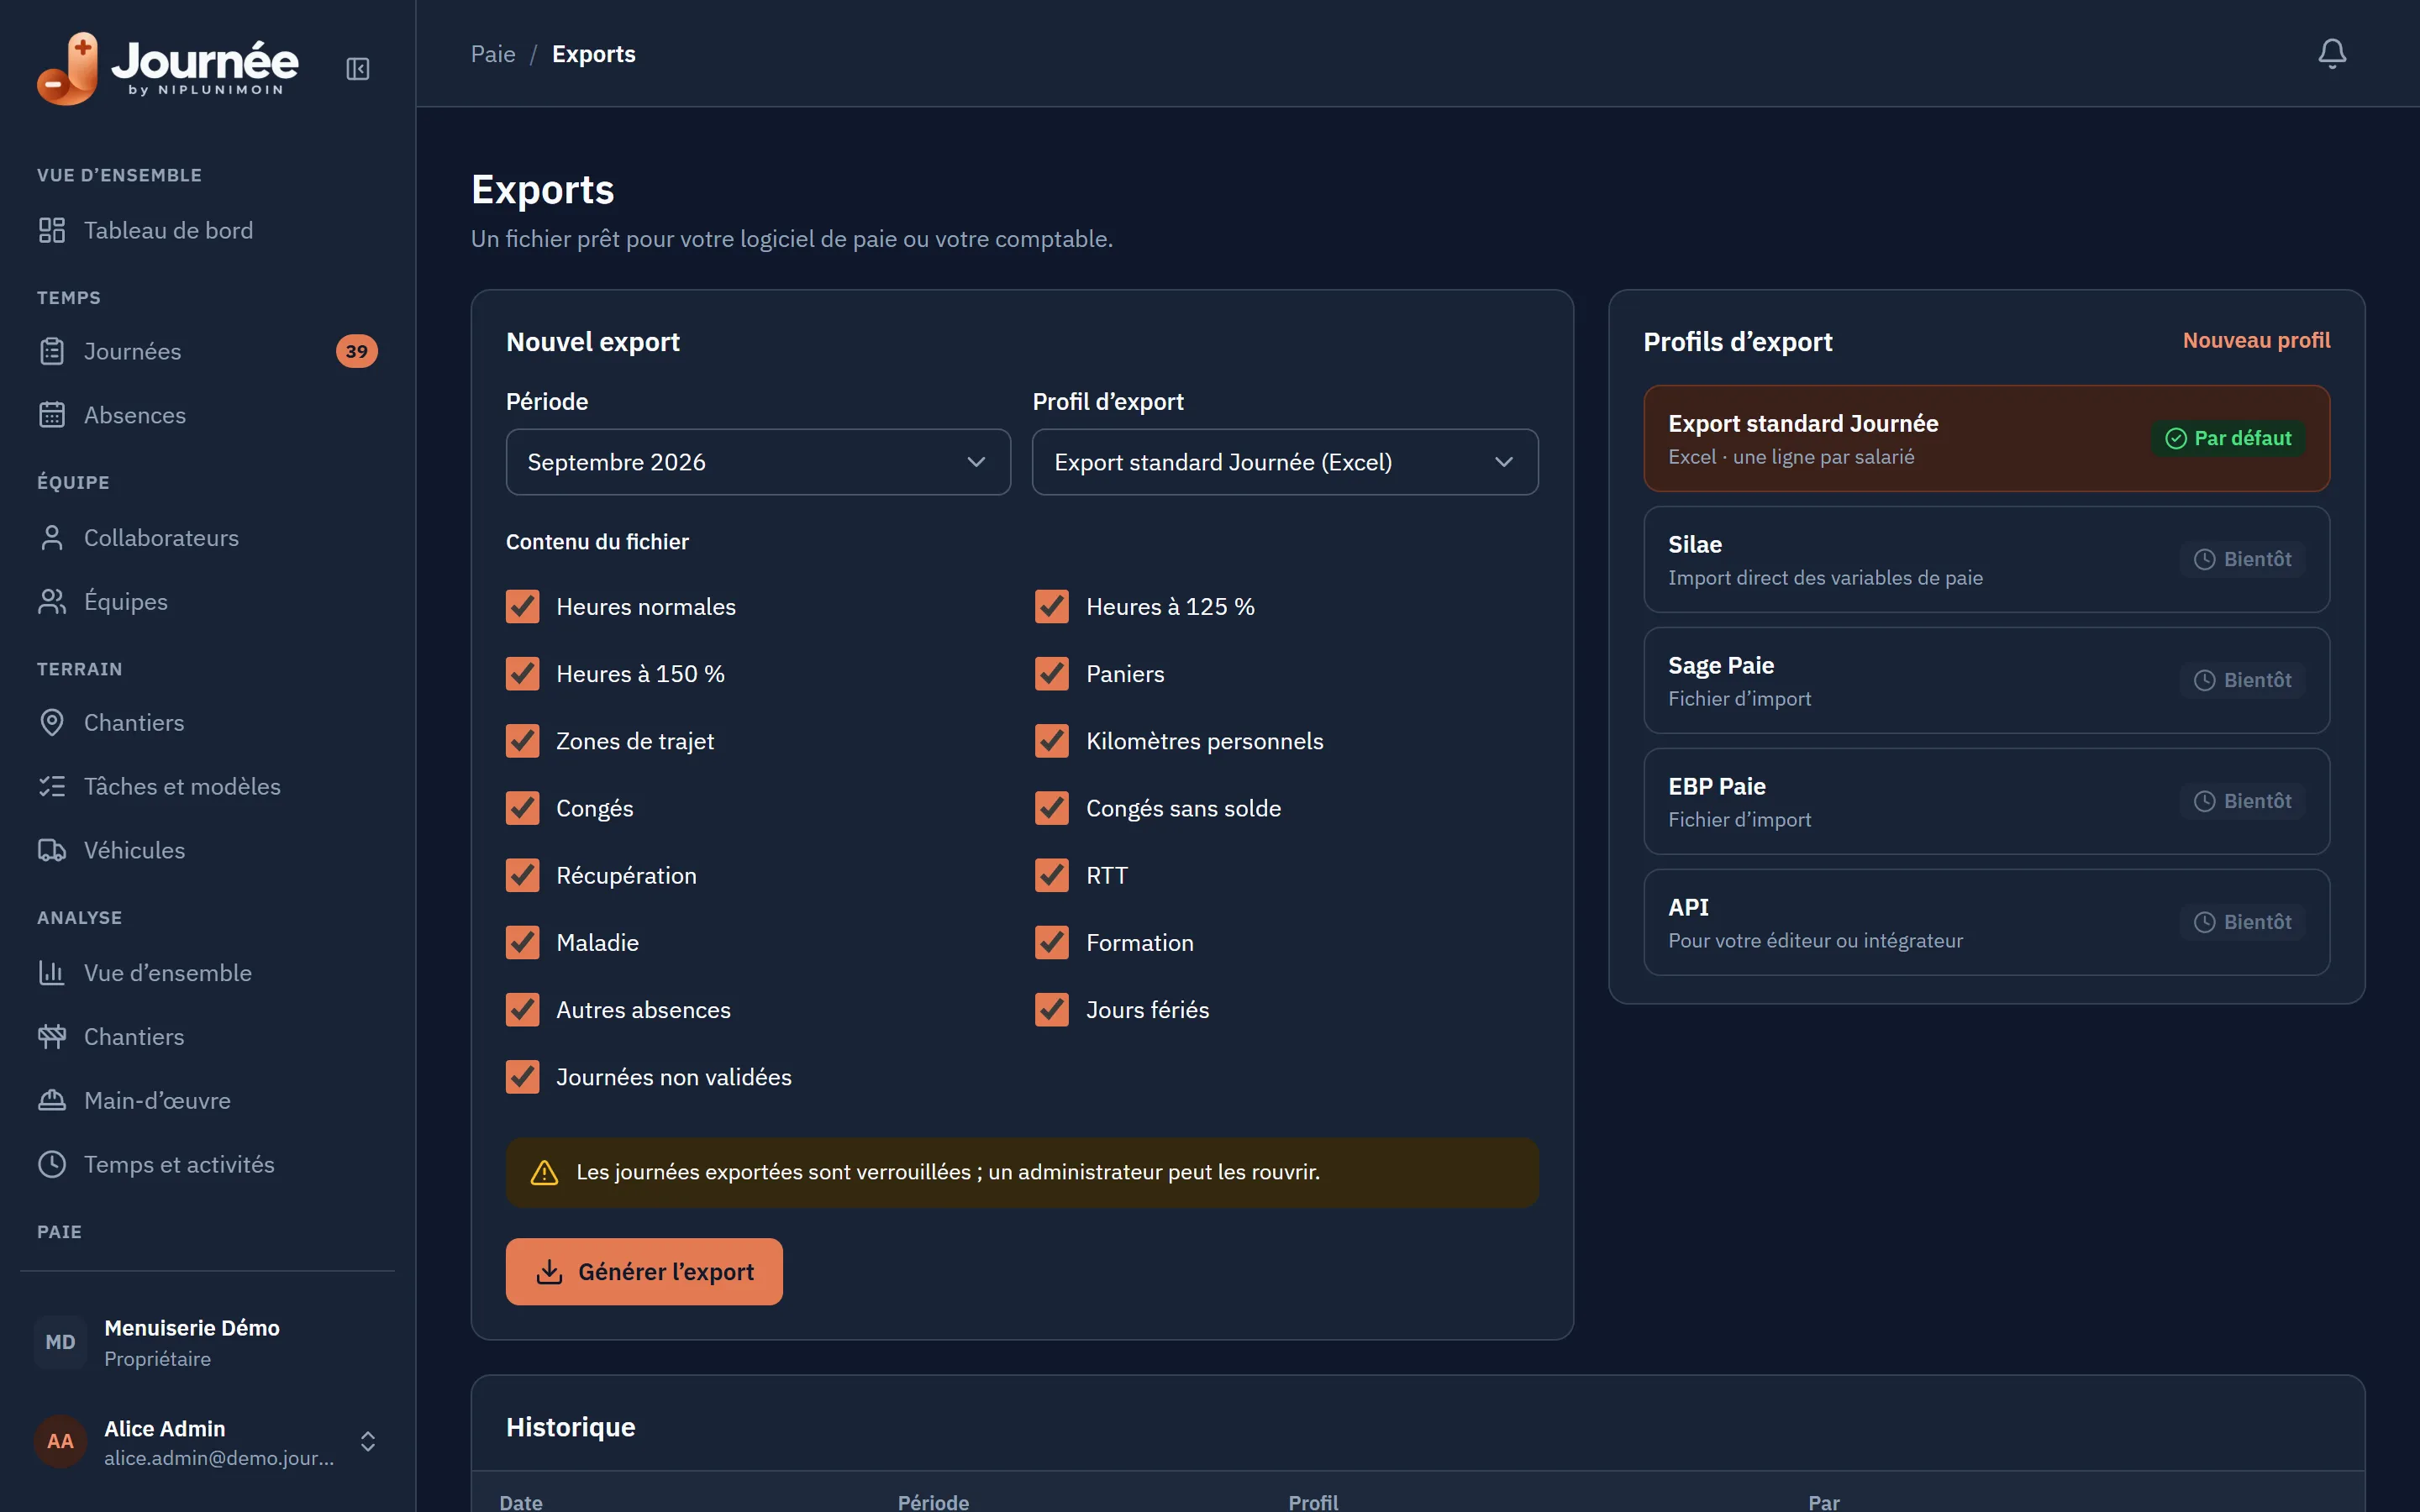Open the Profil d'export dropdown
The image size is (2420, 1512).
click(x=1285, y=462)
